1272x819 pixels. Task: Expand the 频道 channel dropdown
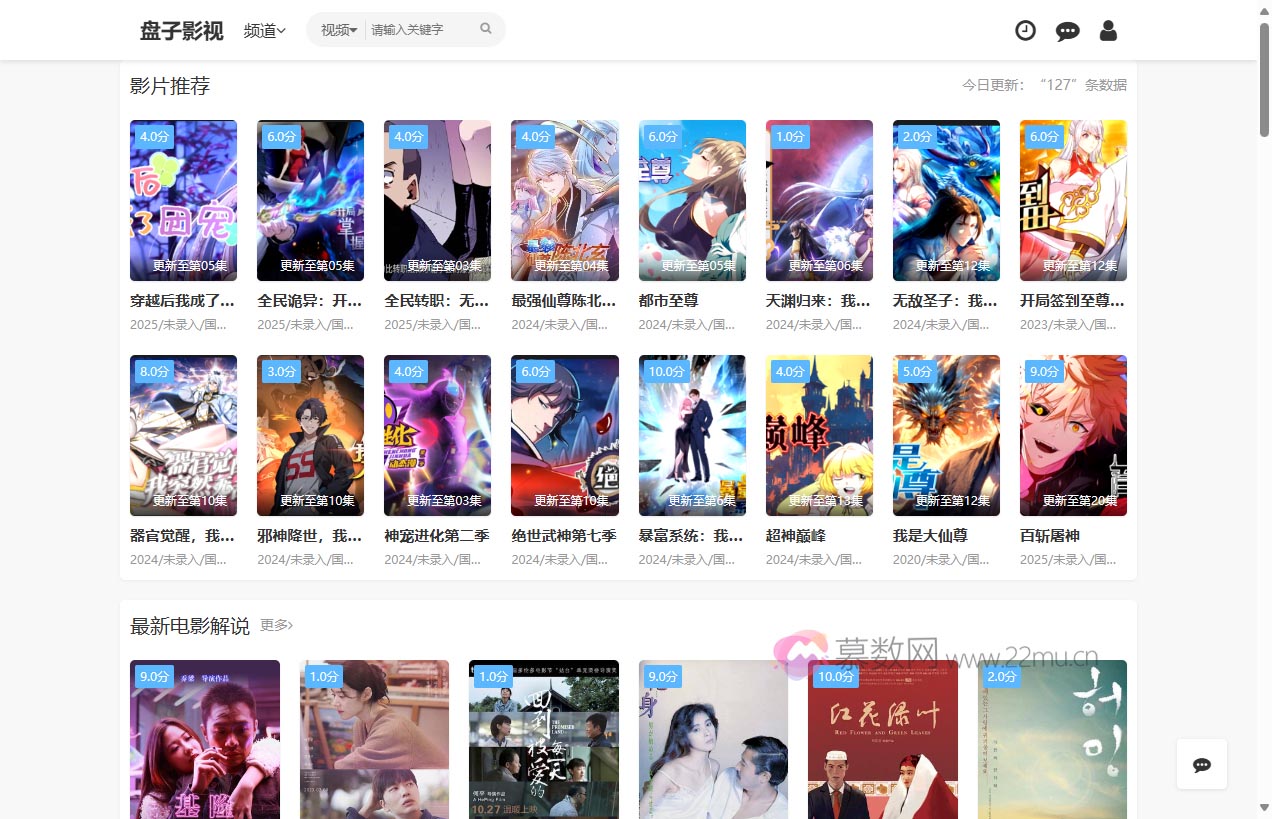click(264, 31)
